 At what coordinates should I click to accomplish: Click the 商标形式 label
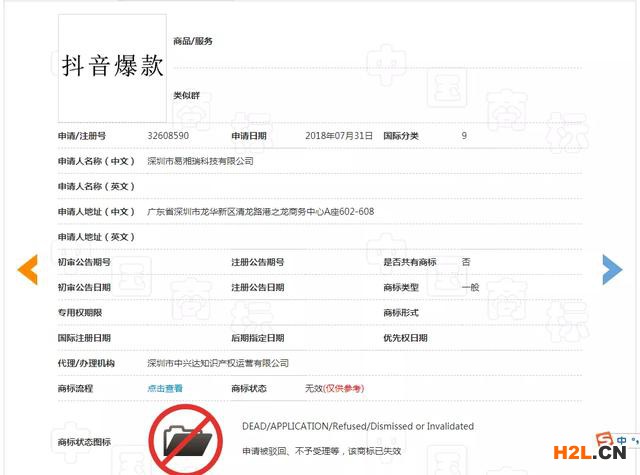pyautogui.click(x=401, y=313)
